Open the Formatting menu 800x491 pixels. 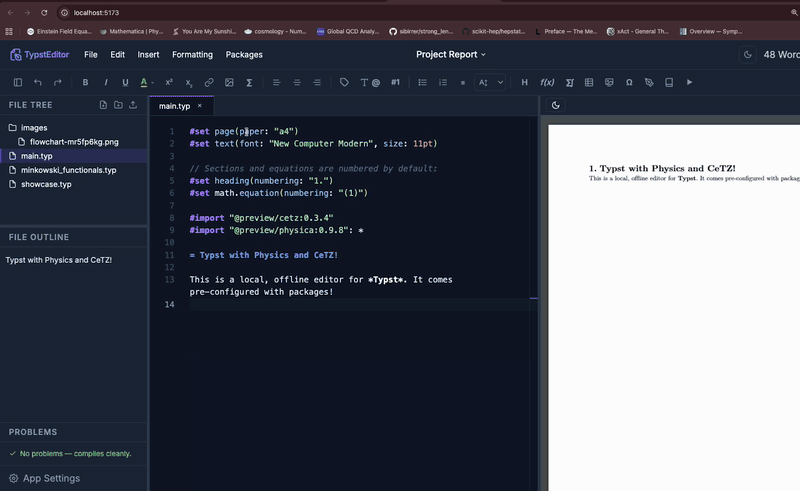coord(192,55)
